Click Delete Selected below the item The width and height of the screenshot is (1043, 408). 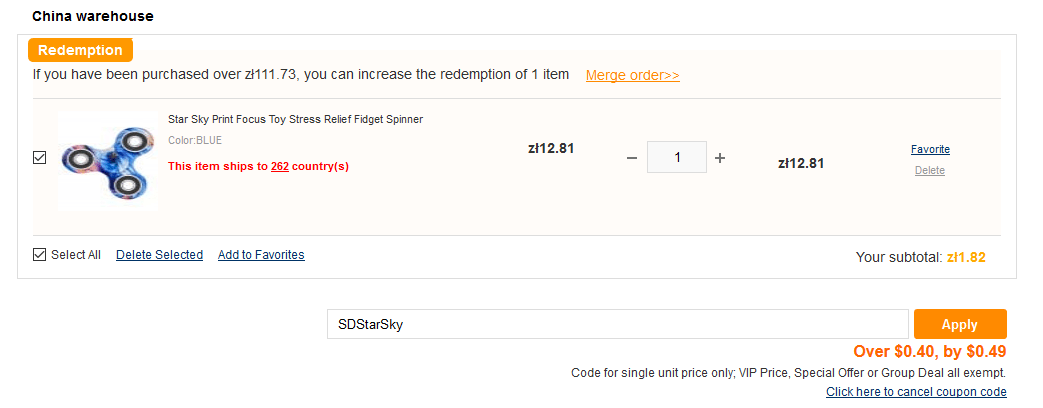(x=159, y=255)
